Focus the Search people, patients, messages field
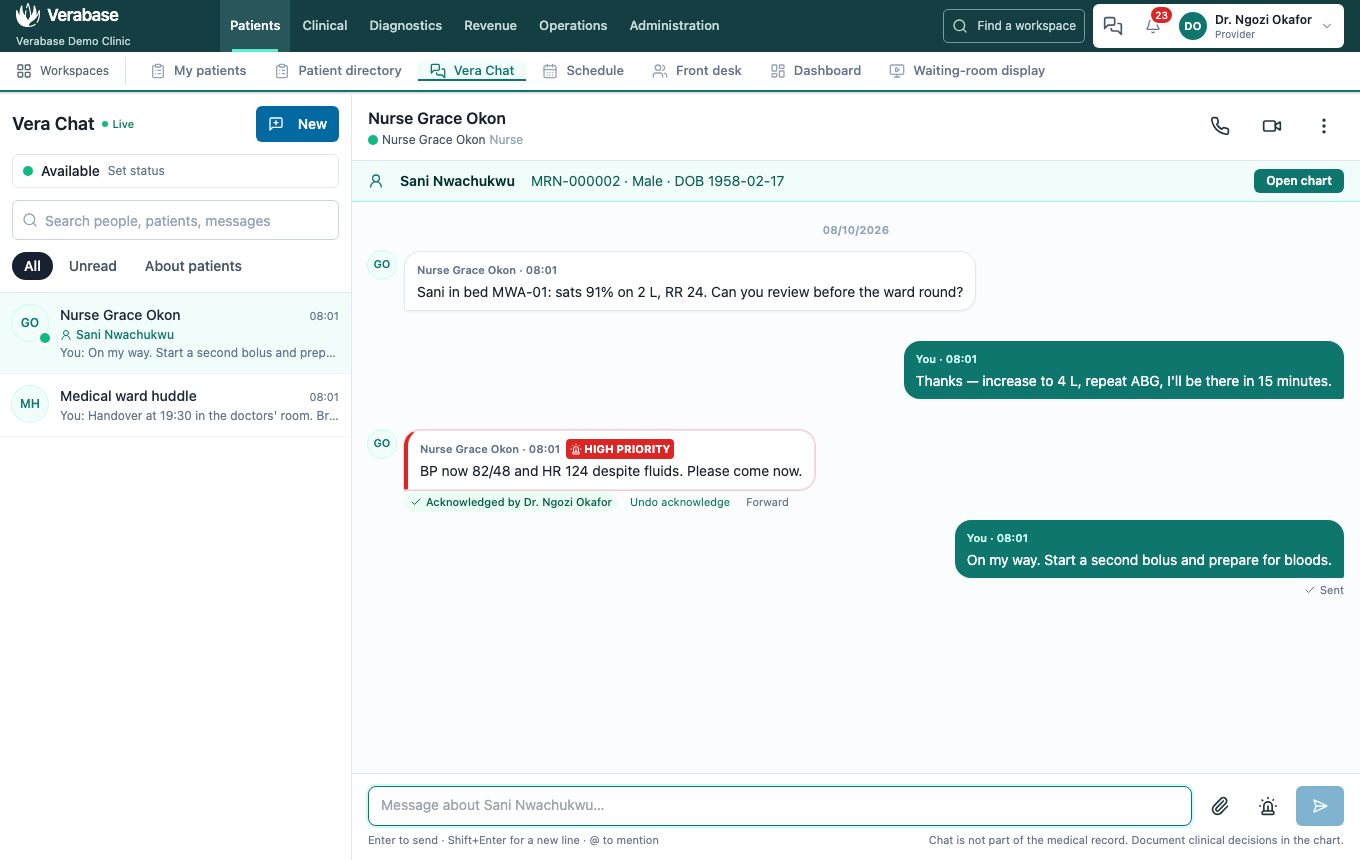Viewport: 1360px width, 860px height. 175,220
